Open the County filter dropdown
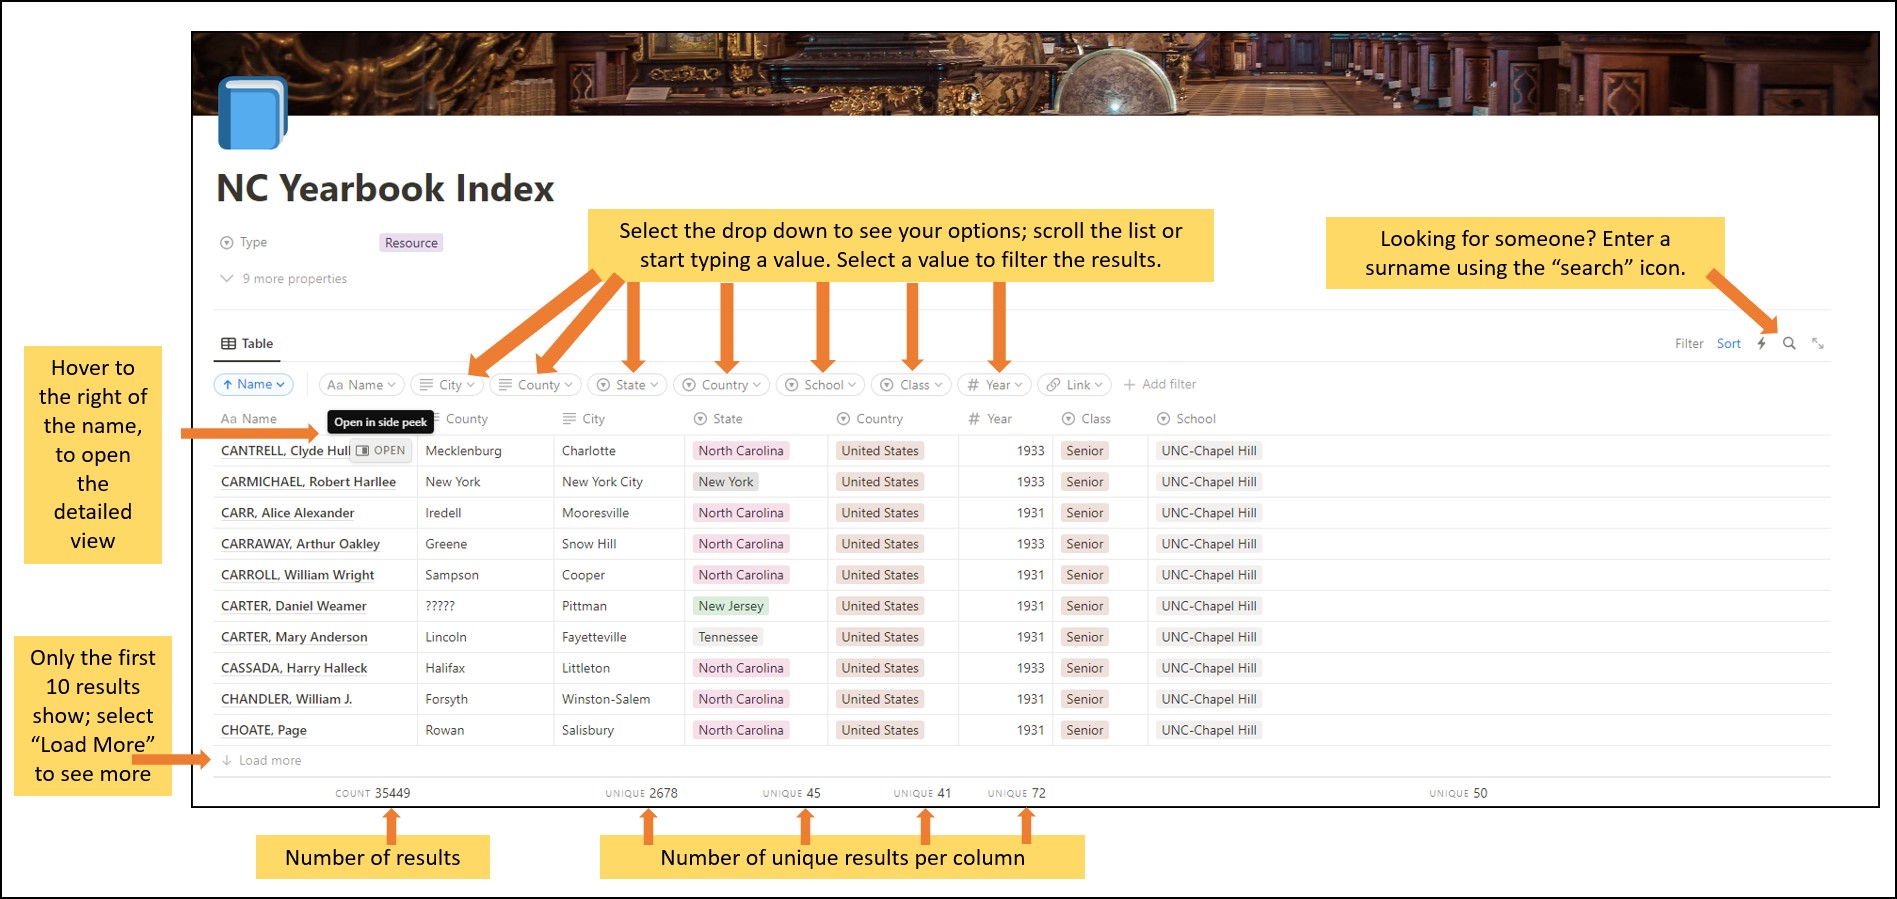The height and width of the screenshot is (899, 1897). click(x=536, y=385)
